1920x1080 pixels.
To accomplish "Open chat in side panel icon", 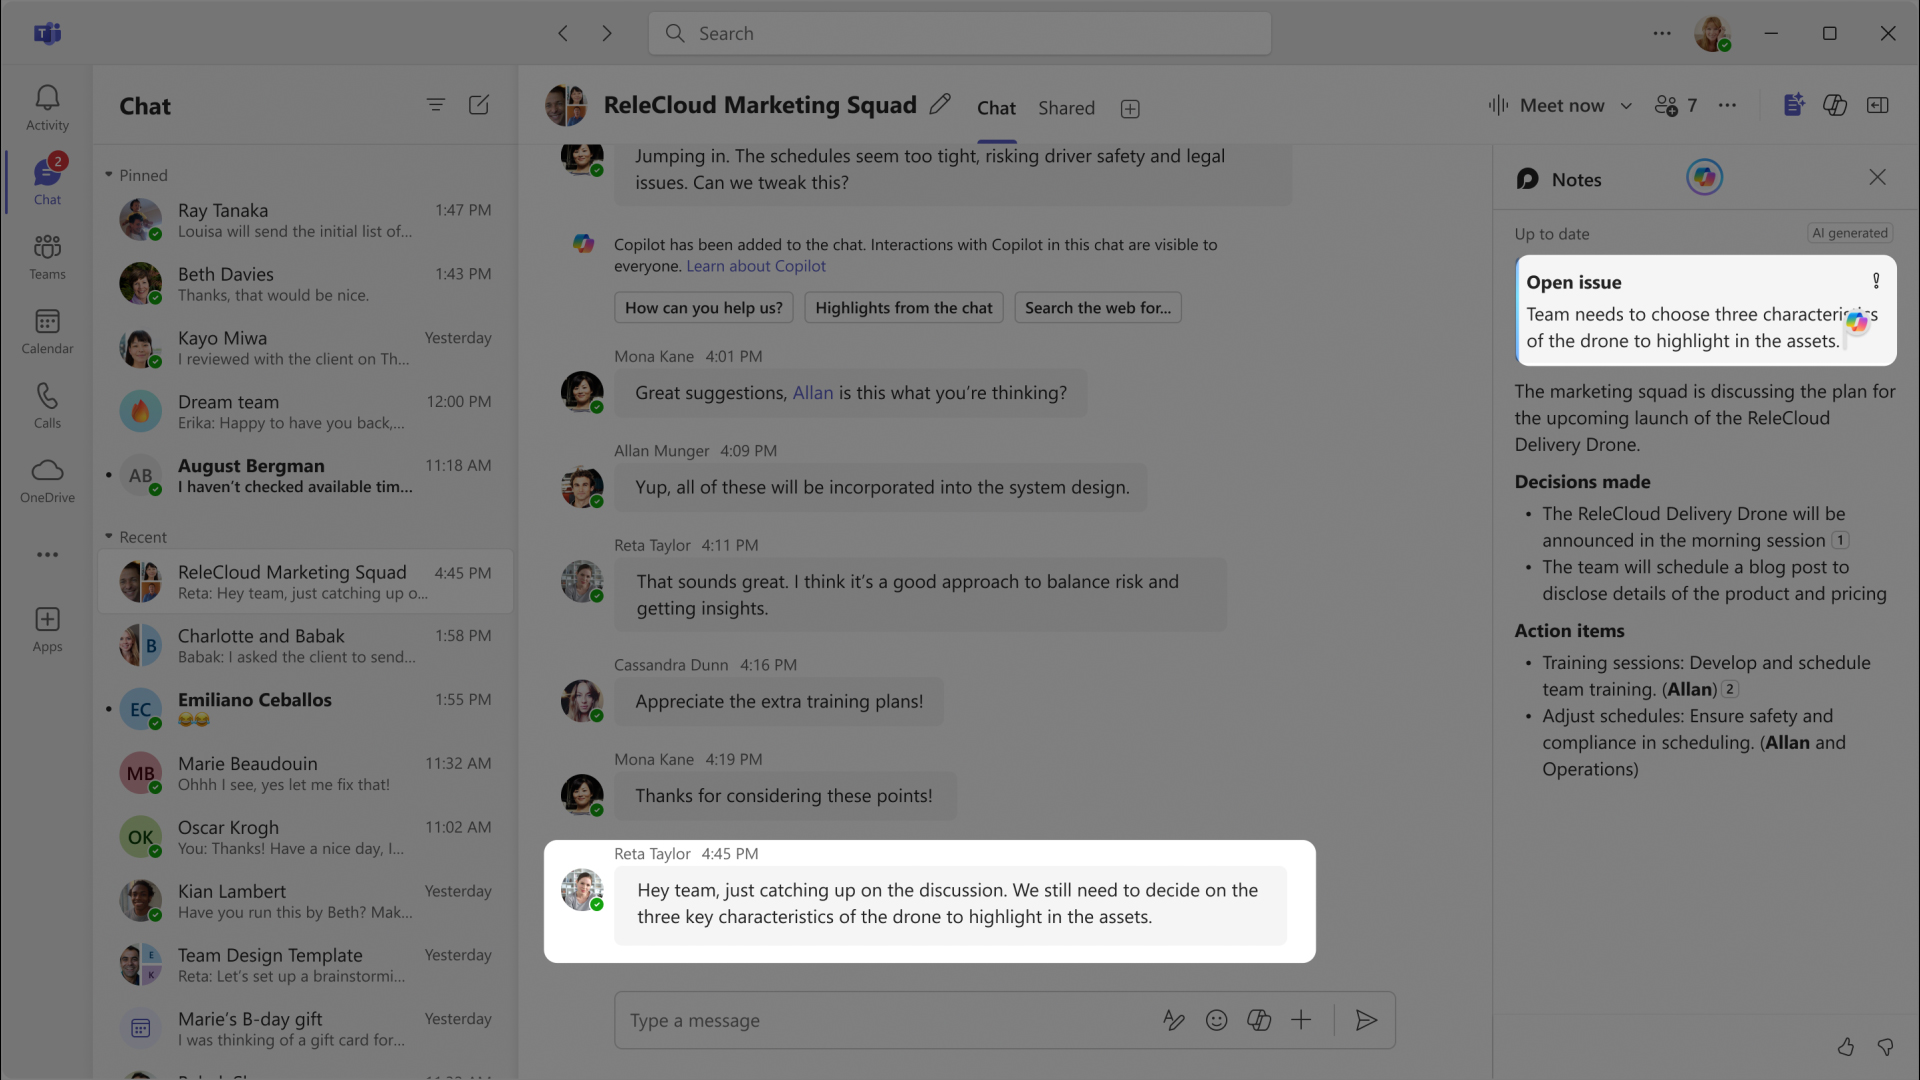I will pos(1878,105).
